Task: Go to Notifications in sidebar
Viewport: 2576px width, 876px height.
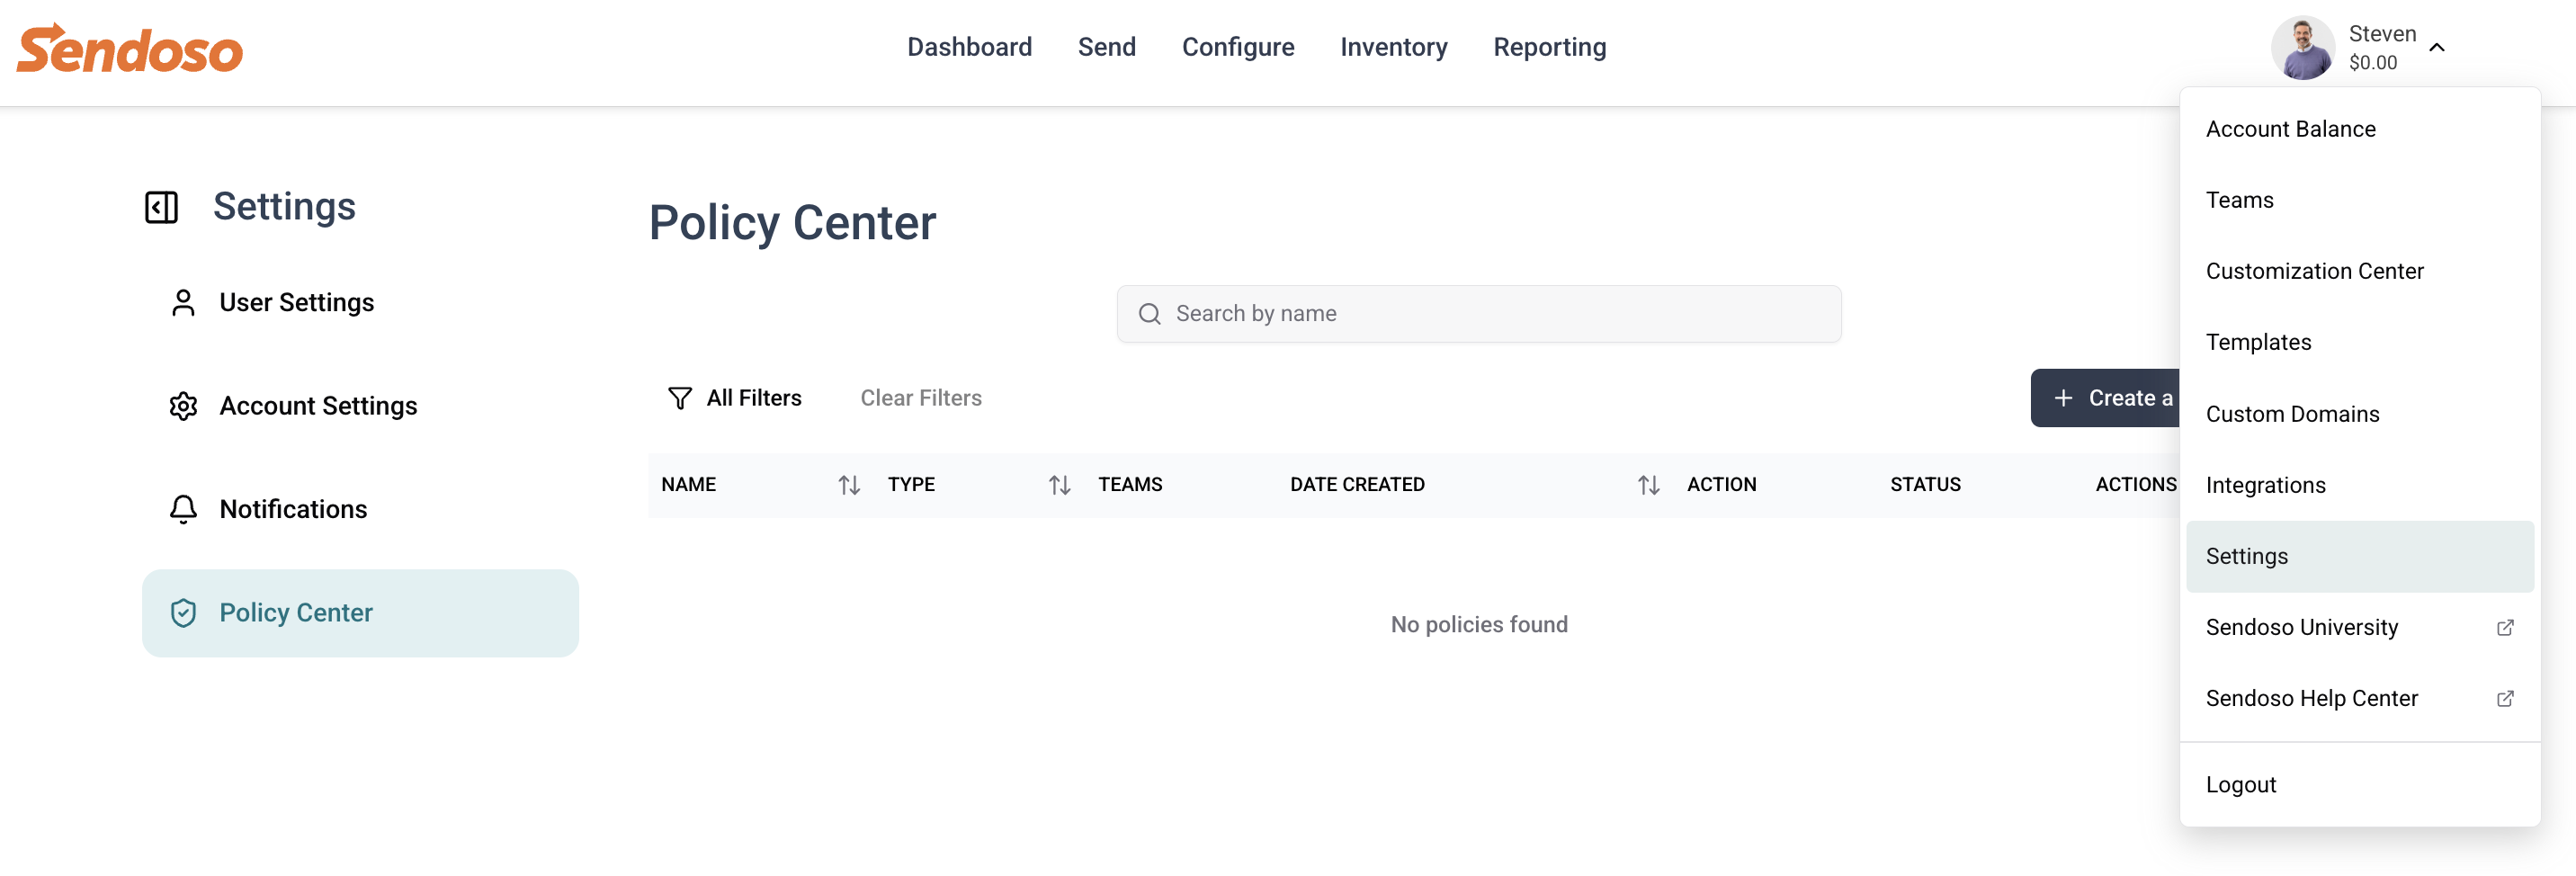Action: tap(360, 509)
